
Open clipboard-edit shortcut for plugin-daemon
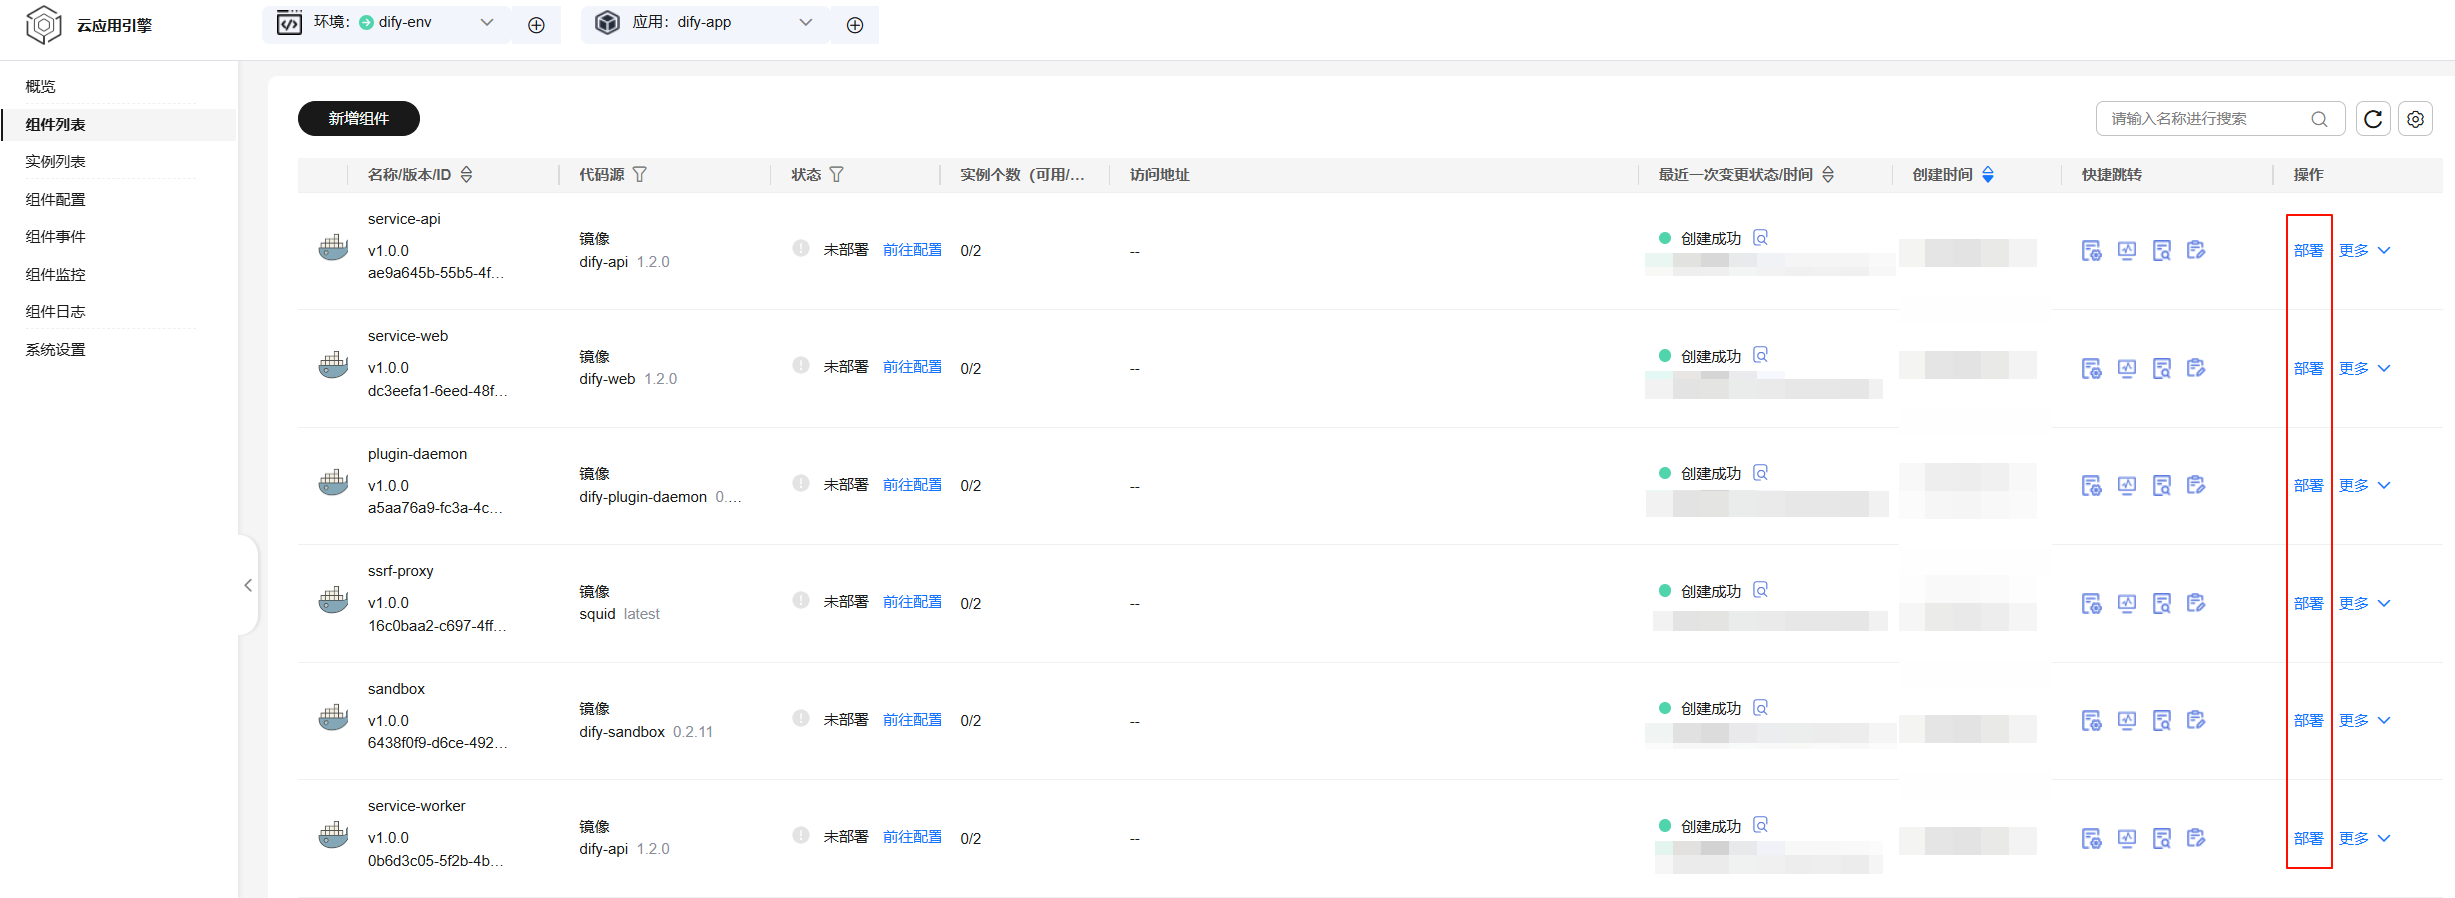(2196, 485)
